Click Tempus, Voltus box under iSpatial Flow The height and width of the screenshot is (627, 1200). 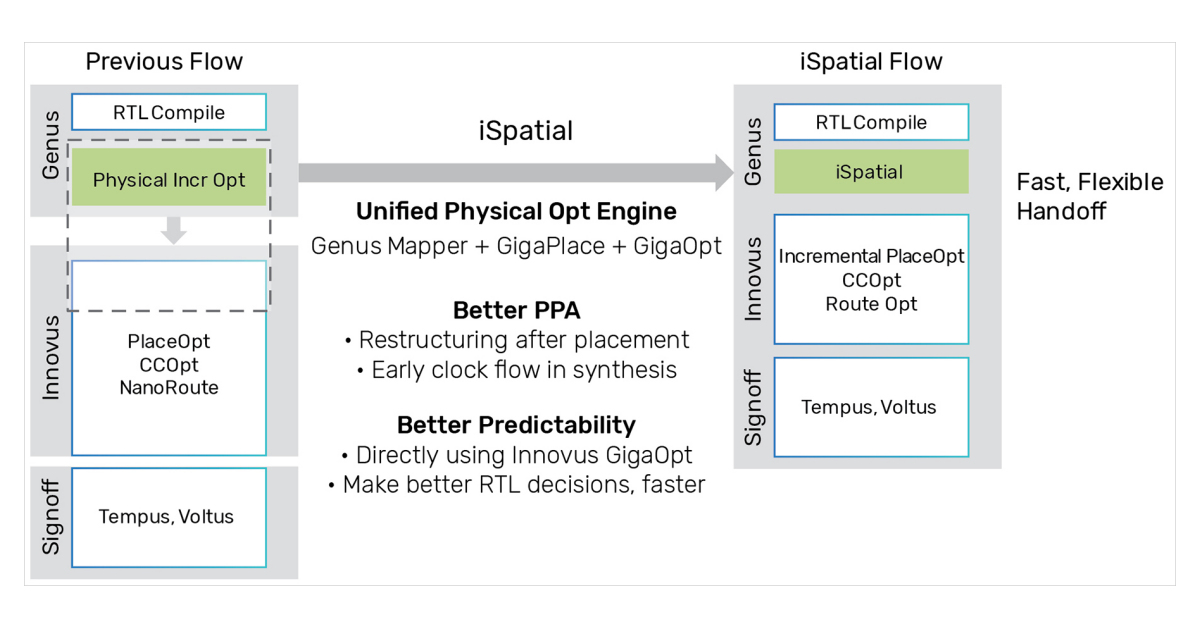869,407
